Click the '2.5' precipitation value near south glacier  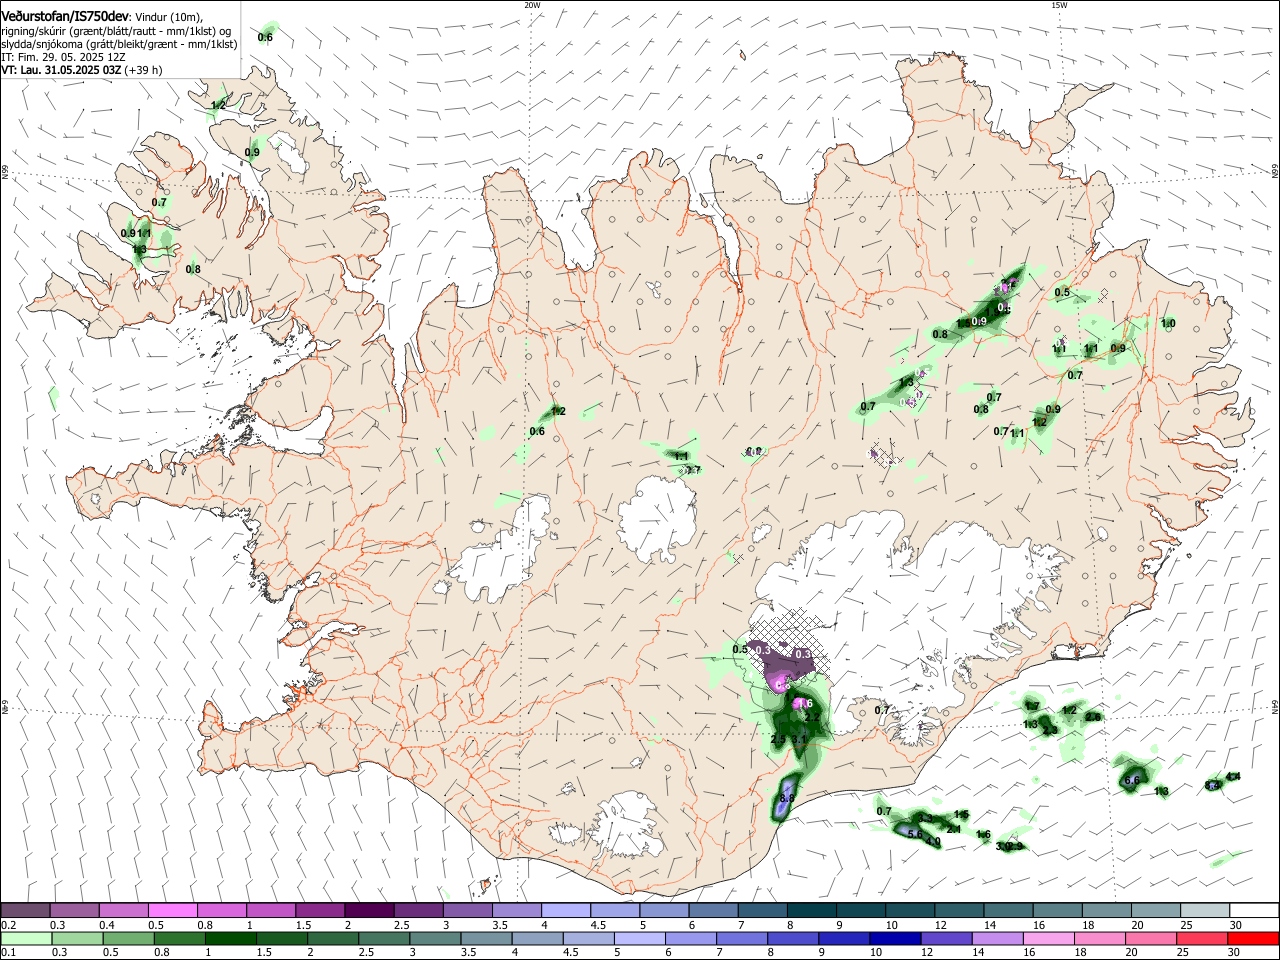click(x=779, y=739)
